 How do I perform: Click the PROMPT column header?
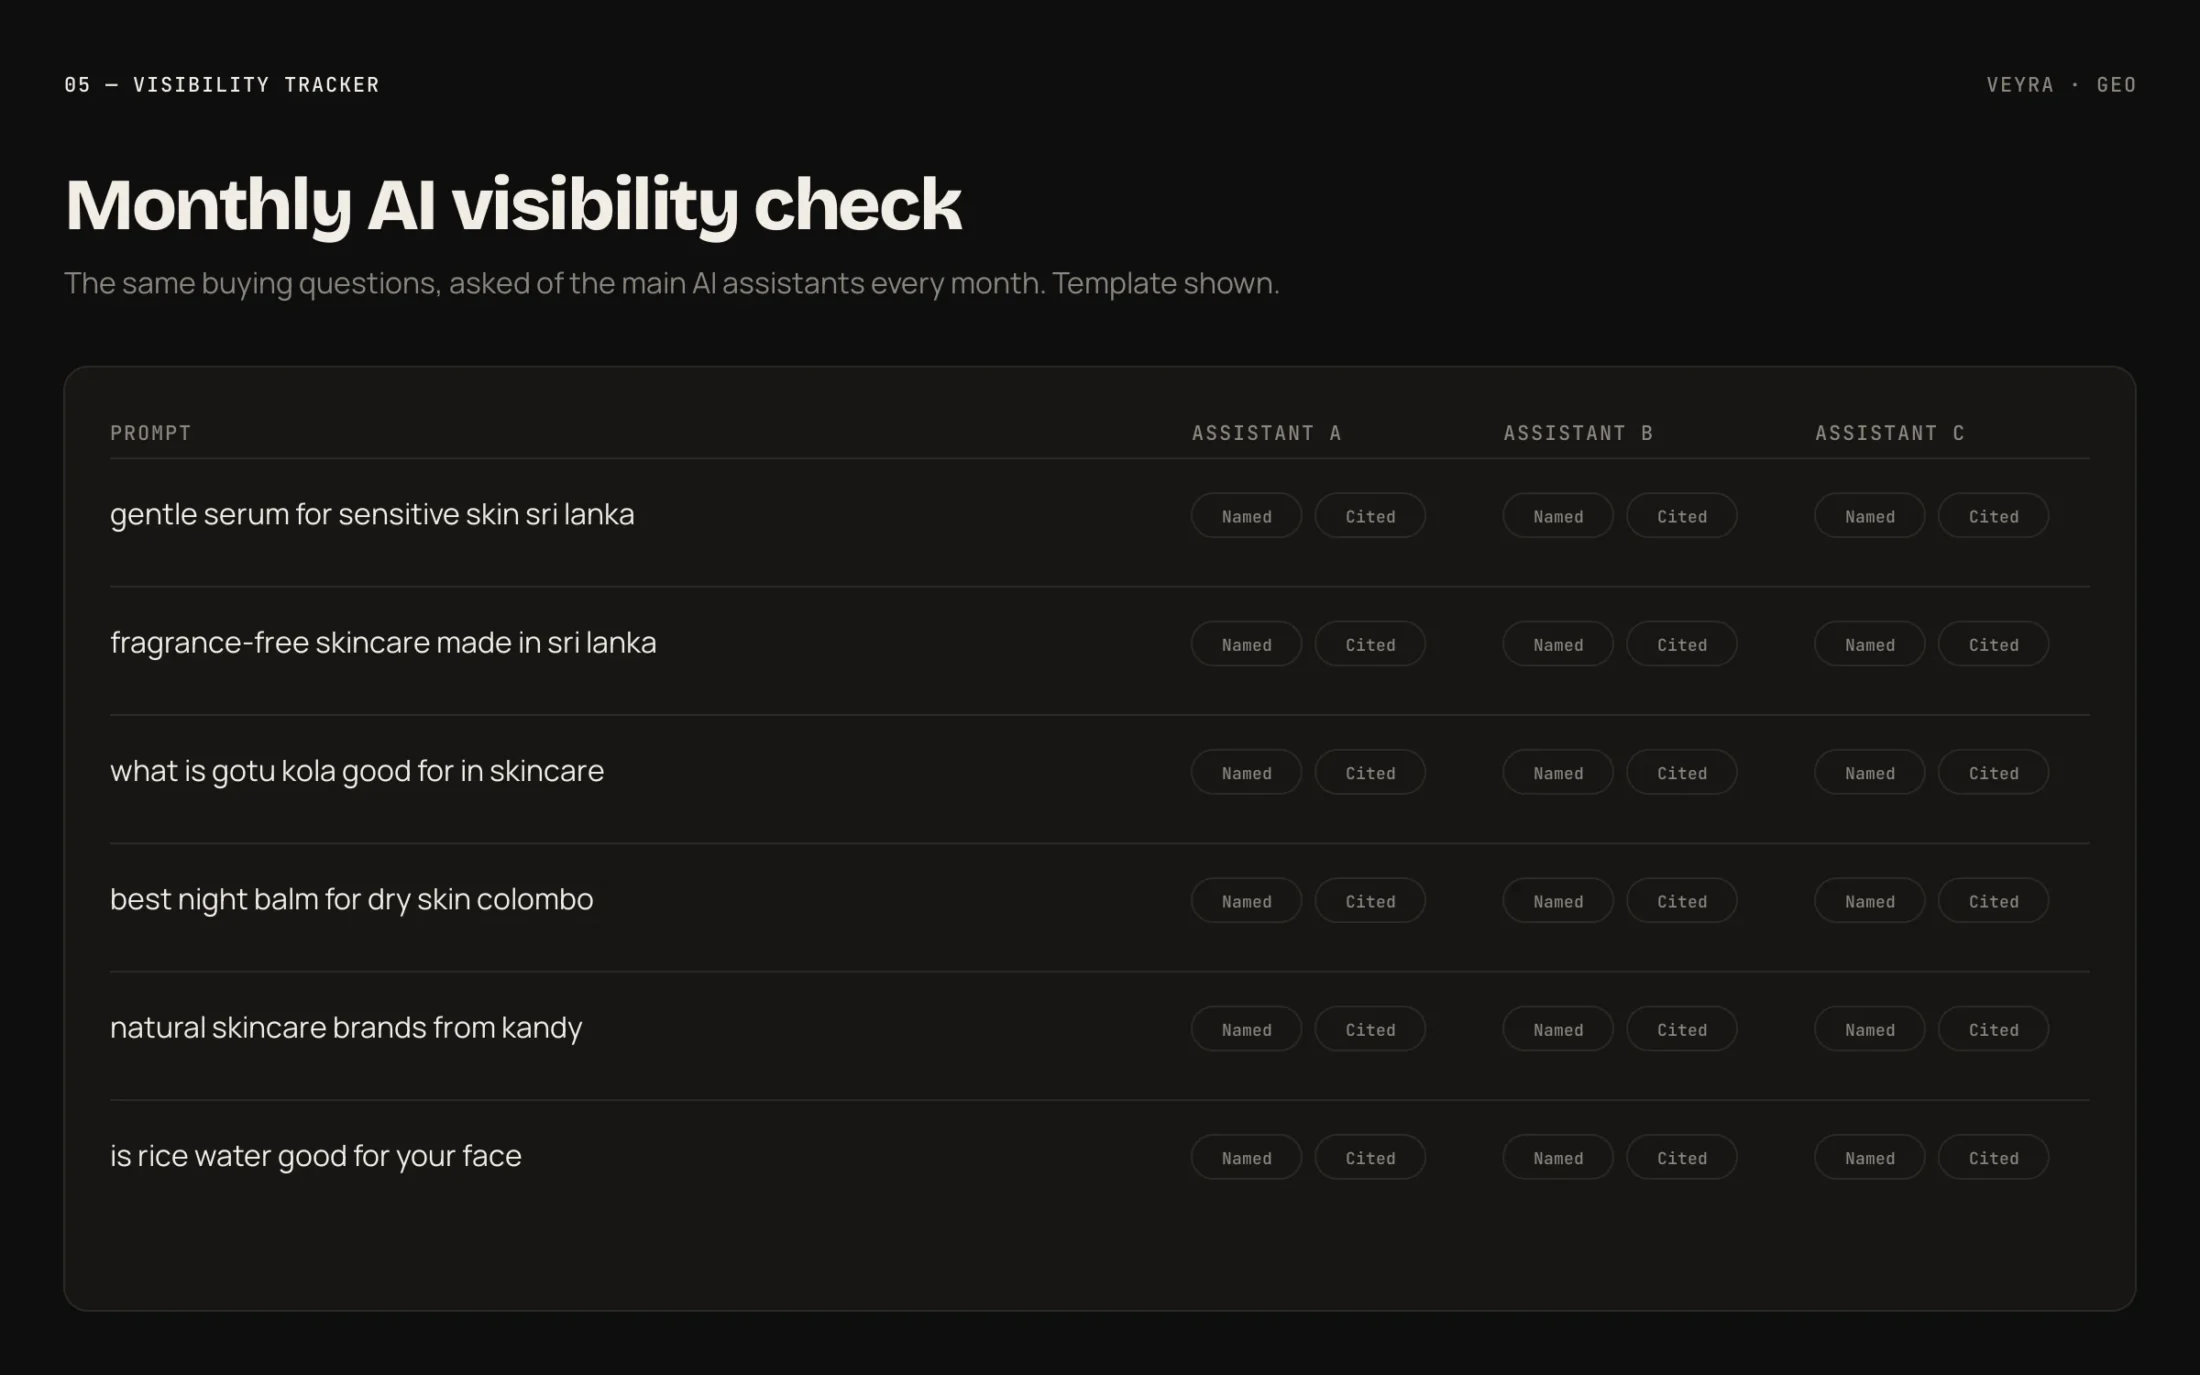pyautogui.click(x=150, y=433)
